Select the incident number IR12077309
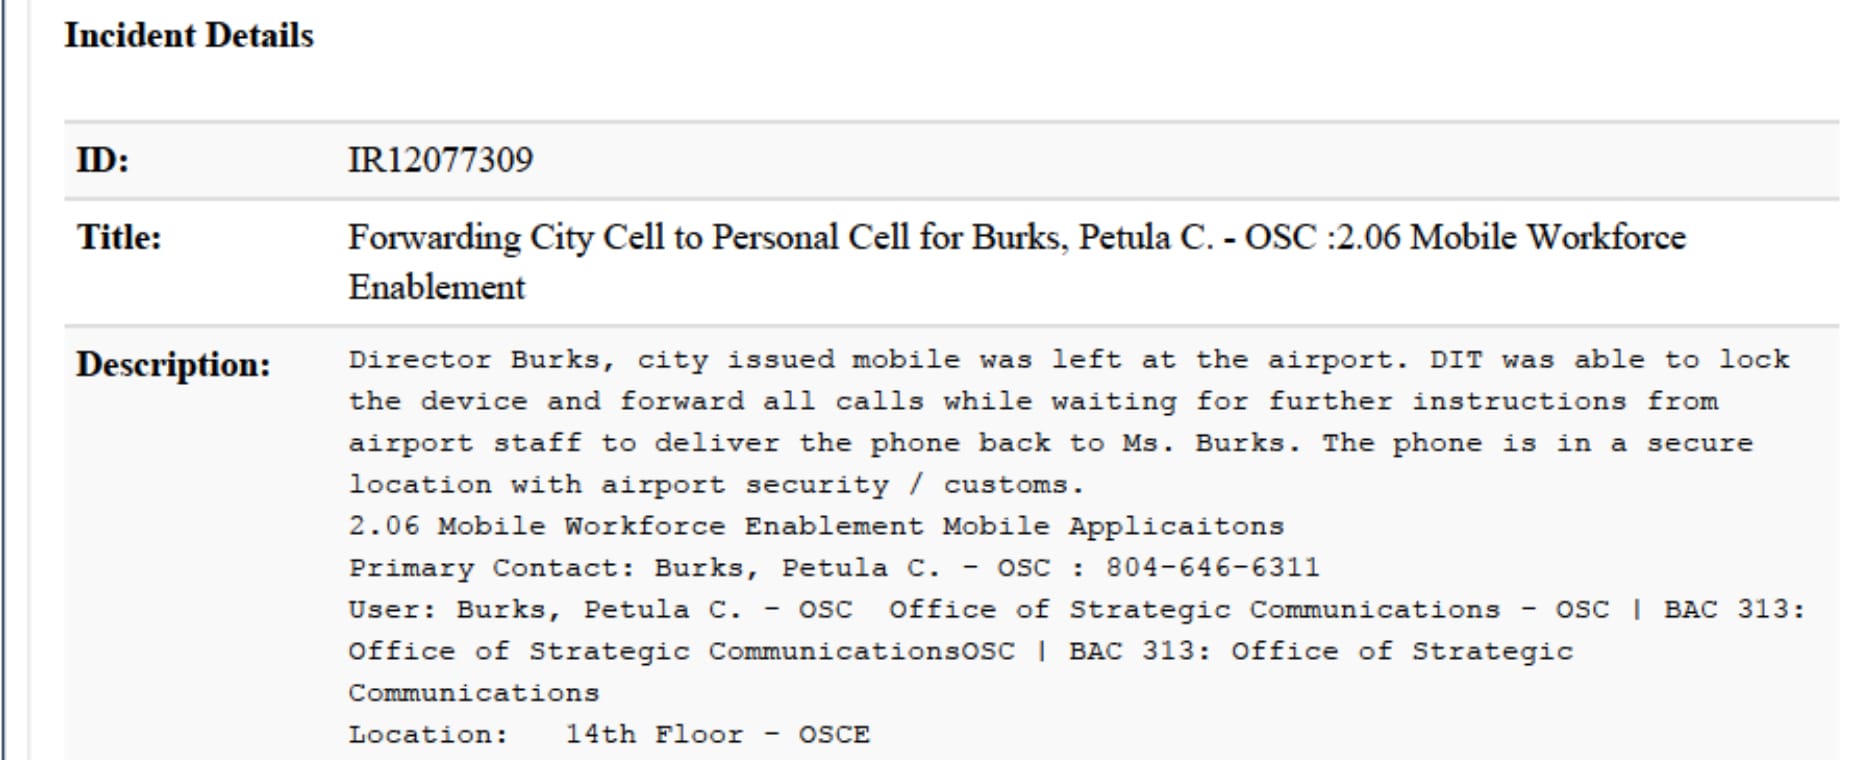This screenshot has height=760, width=1872. 440,160
